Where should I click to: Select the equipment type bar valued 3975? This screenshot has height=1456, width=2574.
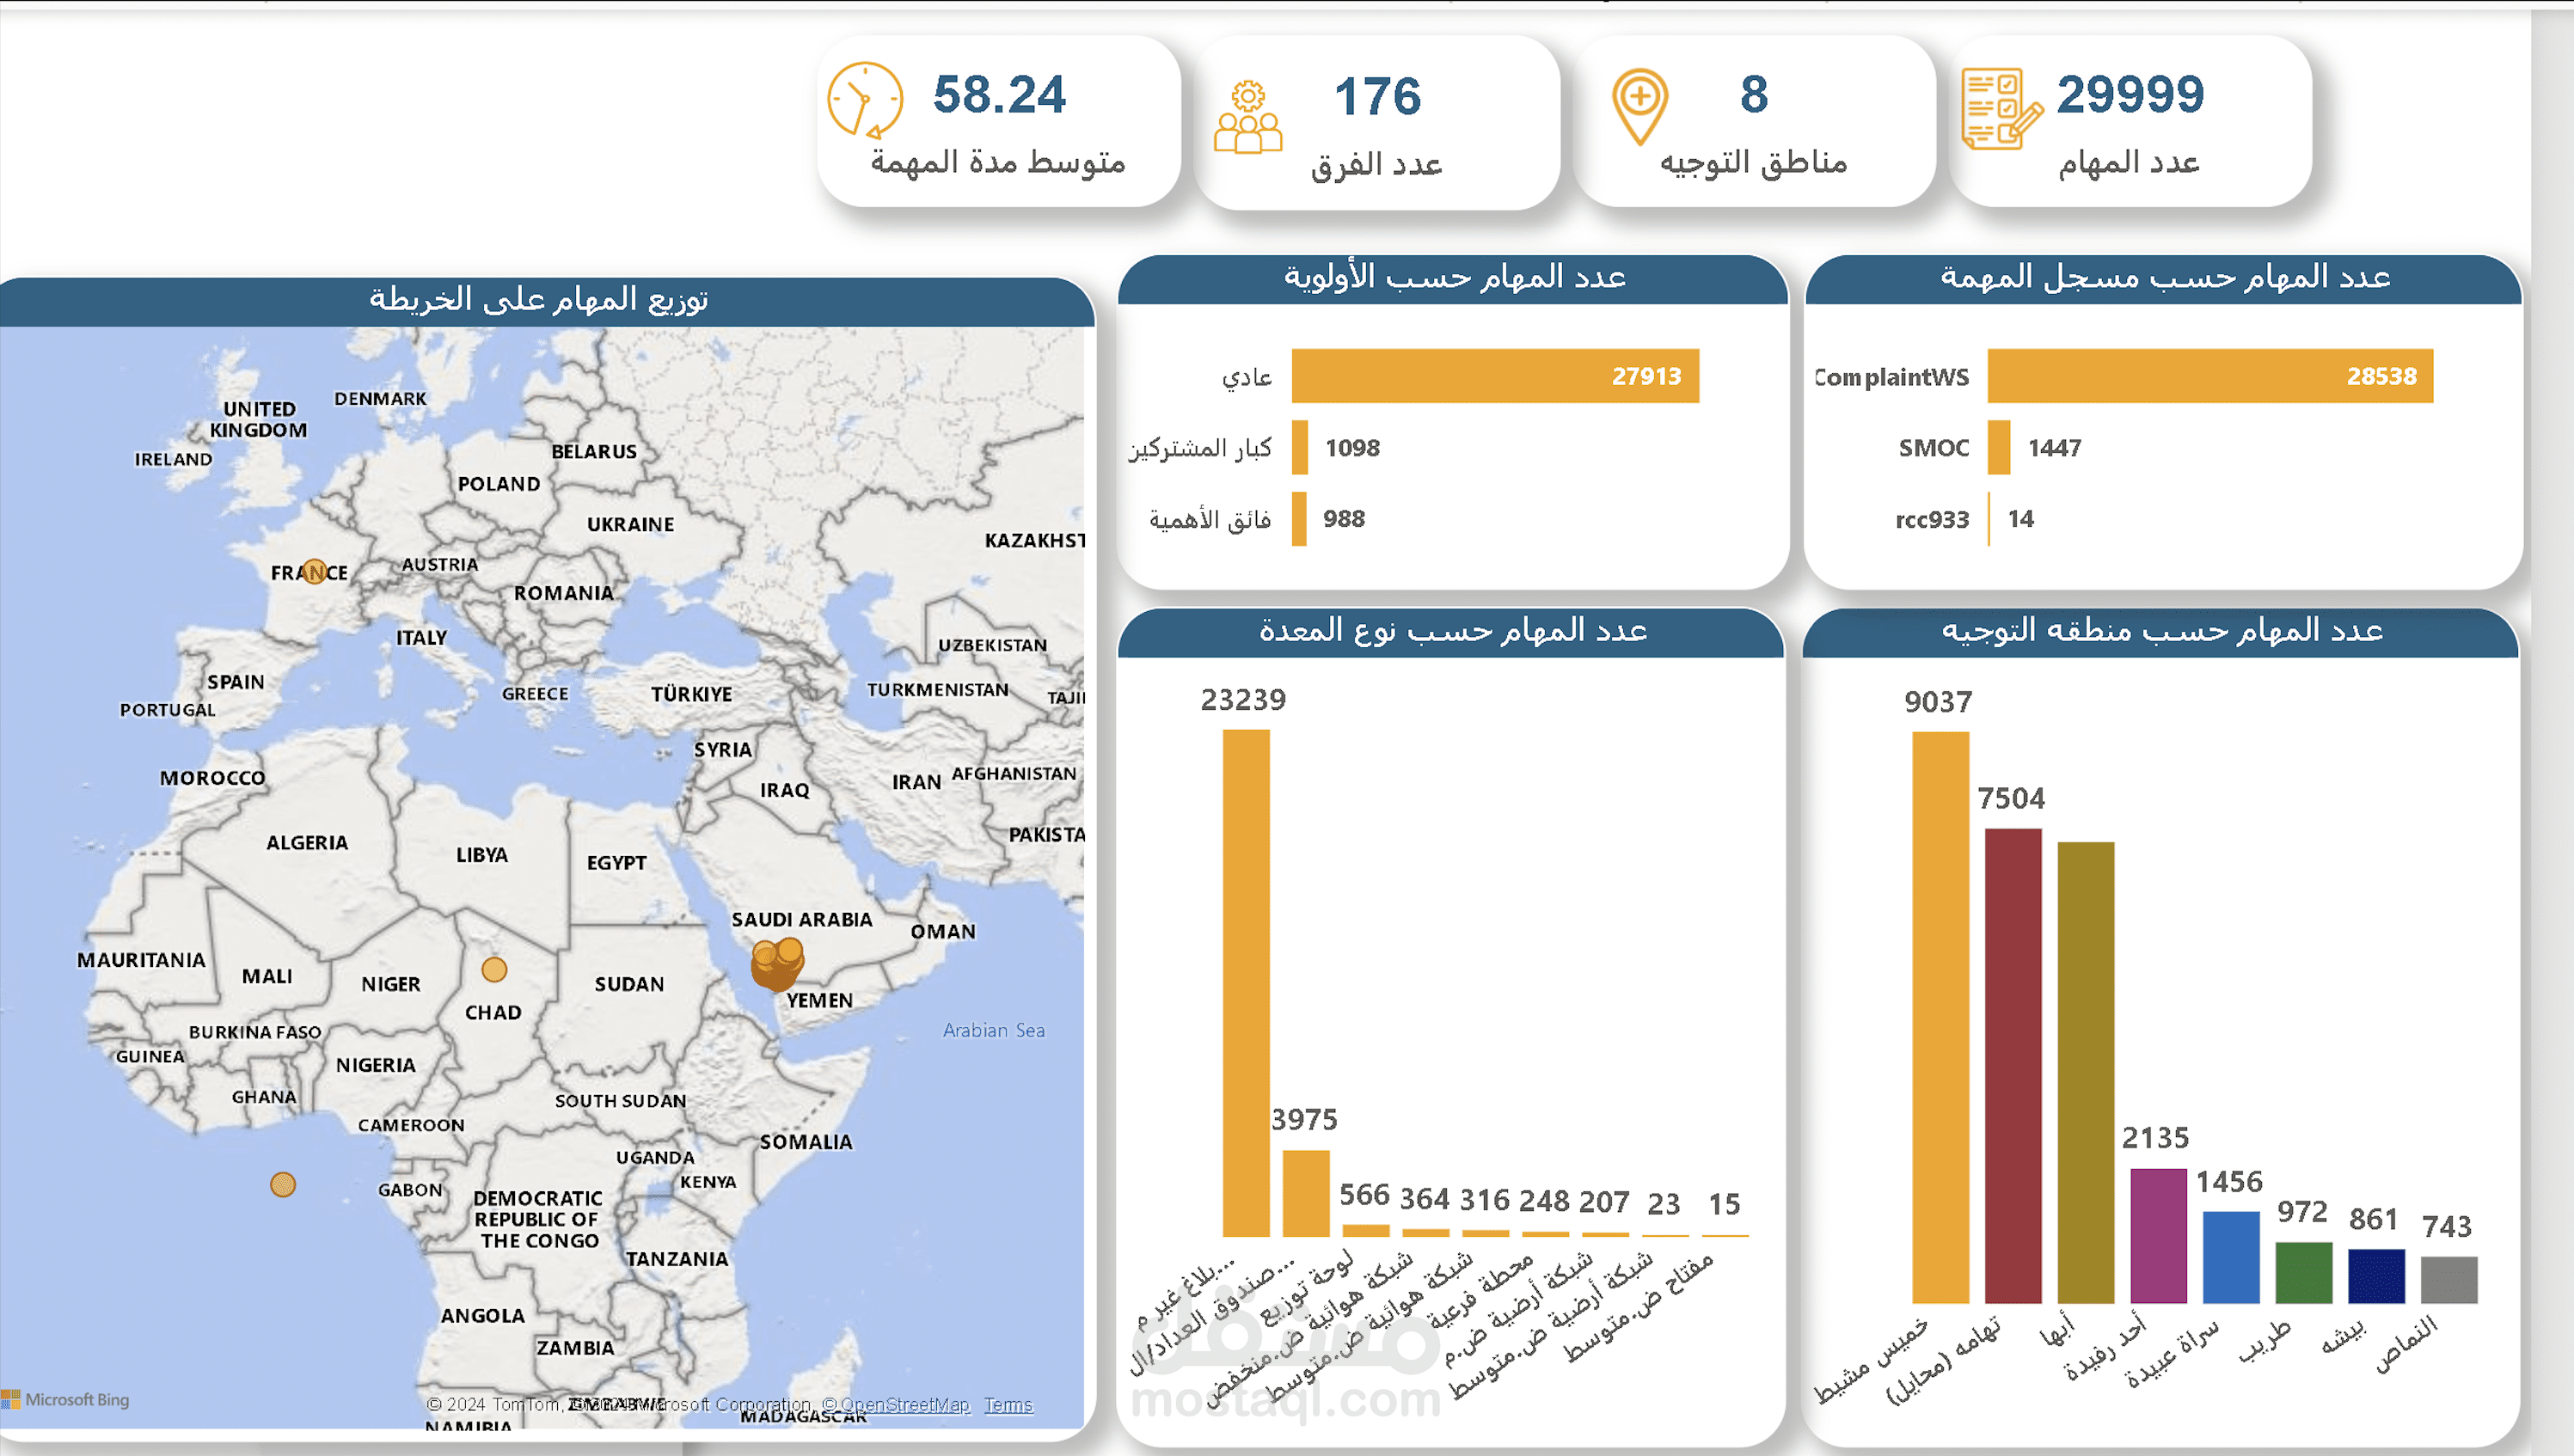point(1305,1193)
